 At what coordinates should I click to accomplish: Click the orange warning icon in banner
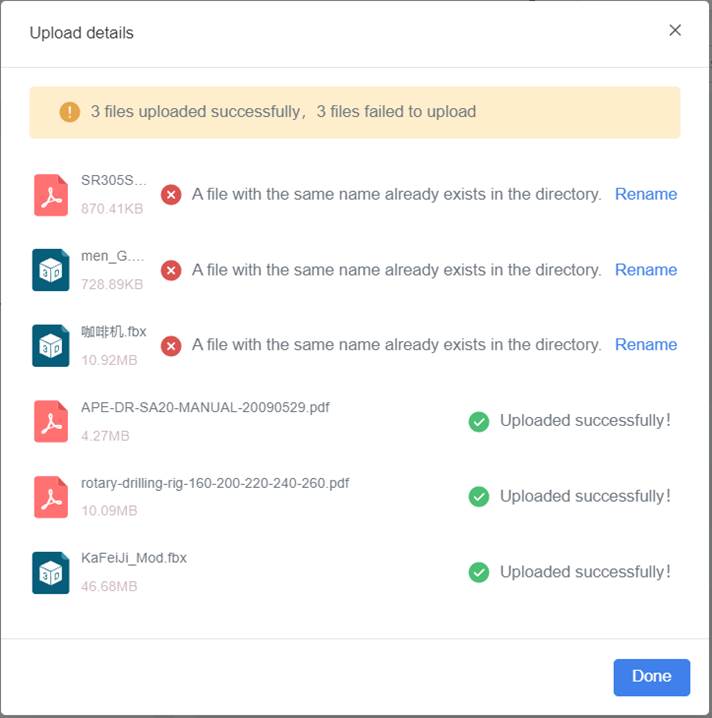coord(69,112)
